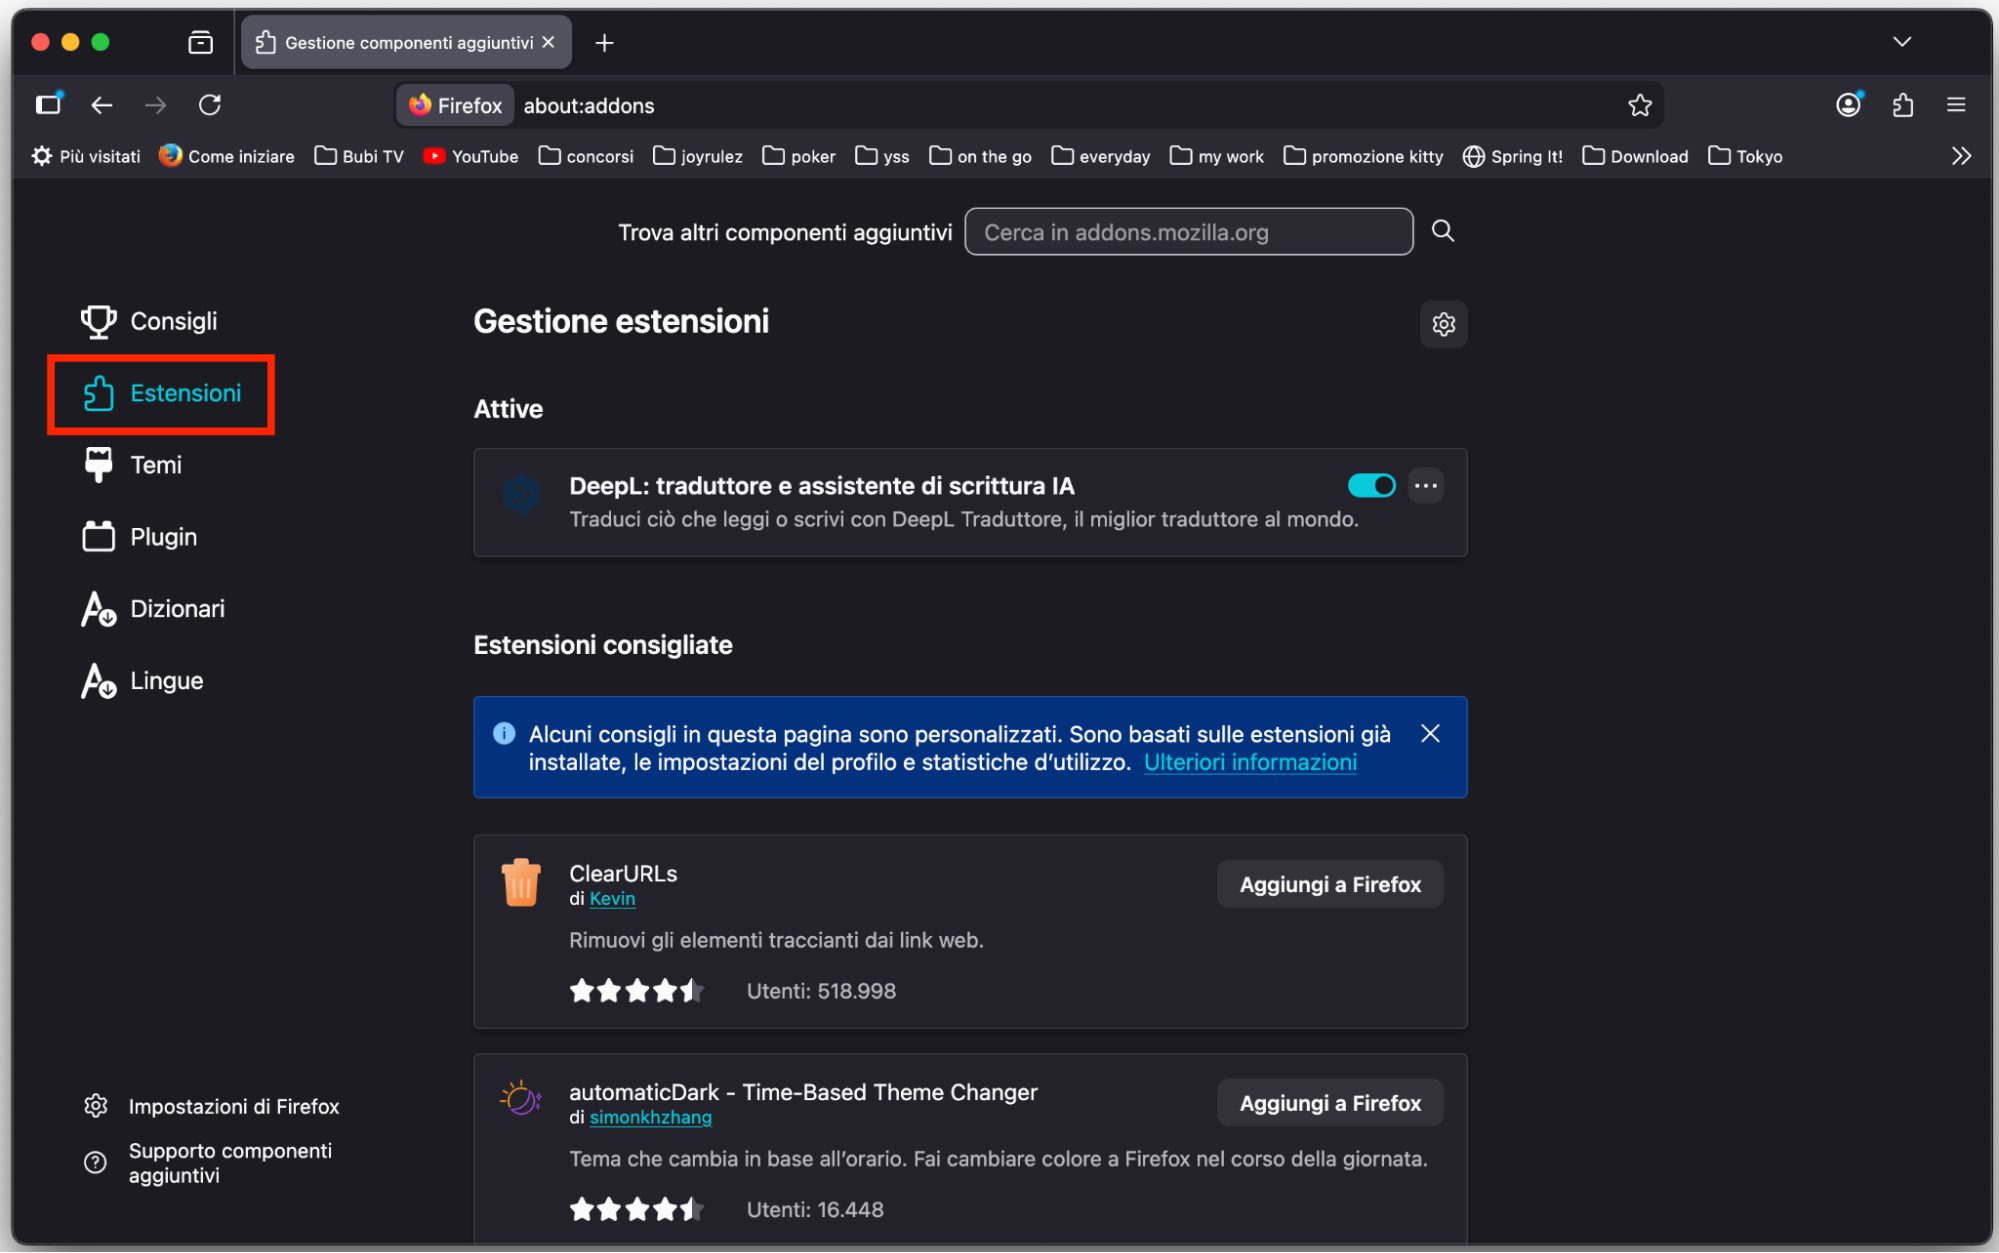Open the Temi section

155,464
